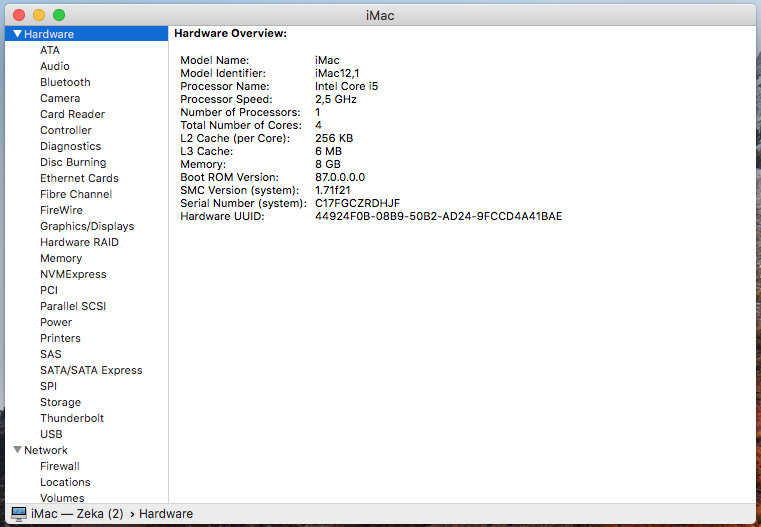This screenshot has width=761, height=527.
Task: Select Card Reader in the list
Action: (x=72, y=114)
